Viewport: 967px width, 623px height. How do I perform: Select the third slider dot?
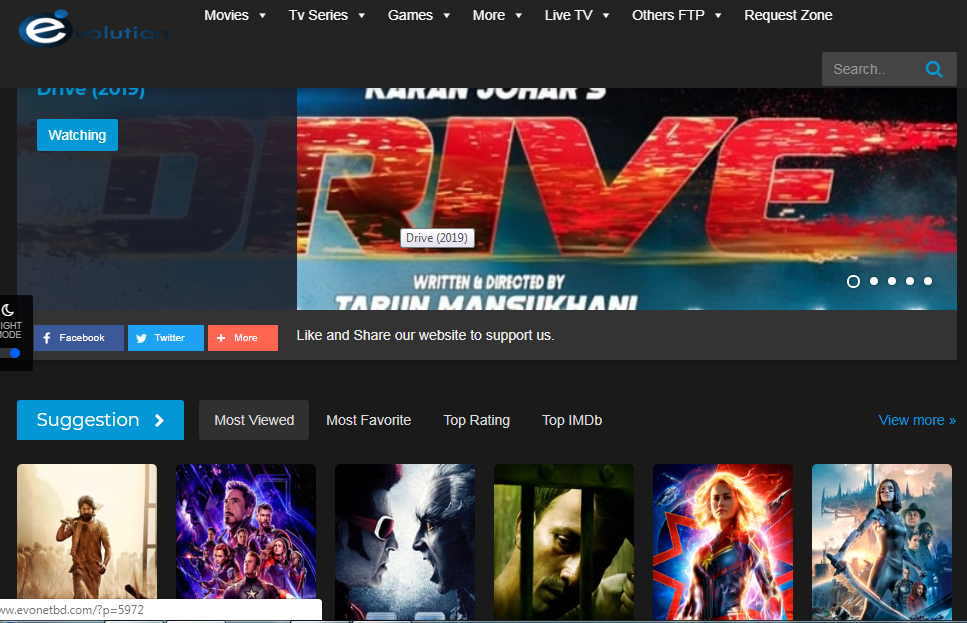click(892, 281)
